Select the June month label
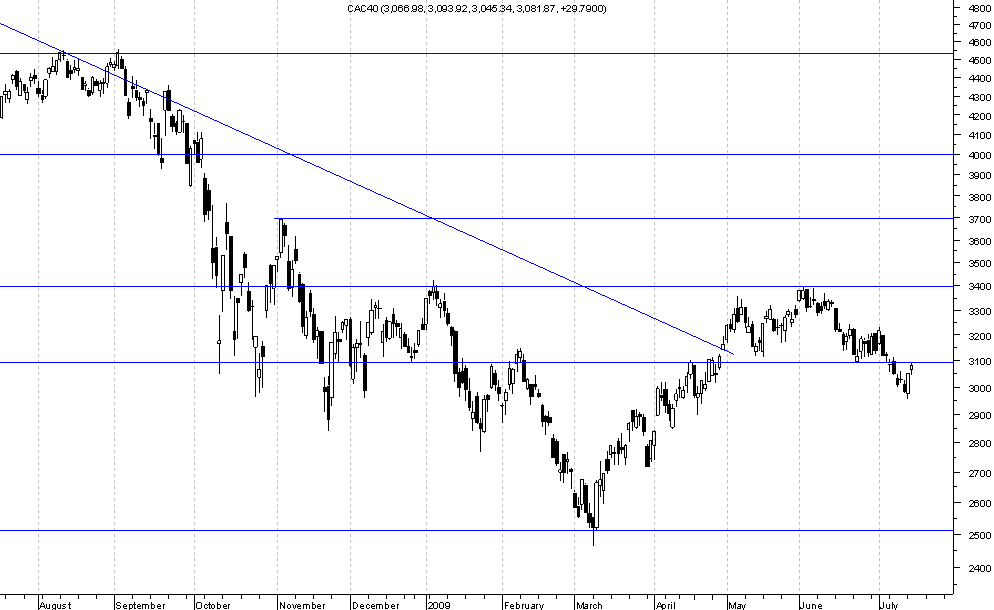The image size is (994, 610). click(x=811, y=605)
